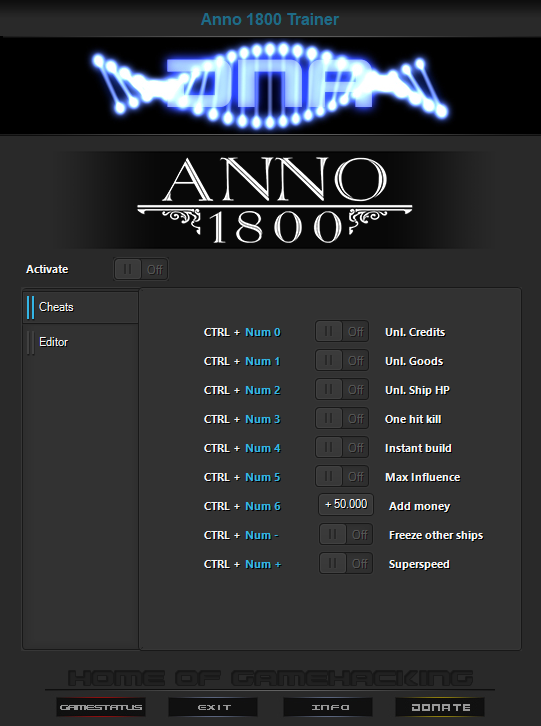
Task: Click the Max Influence label
Action: [423, 477]
